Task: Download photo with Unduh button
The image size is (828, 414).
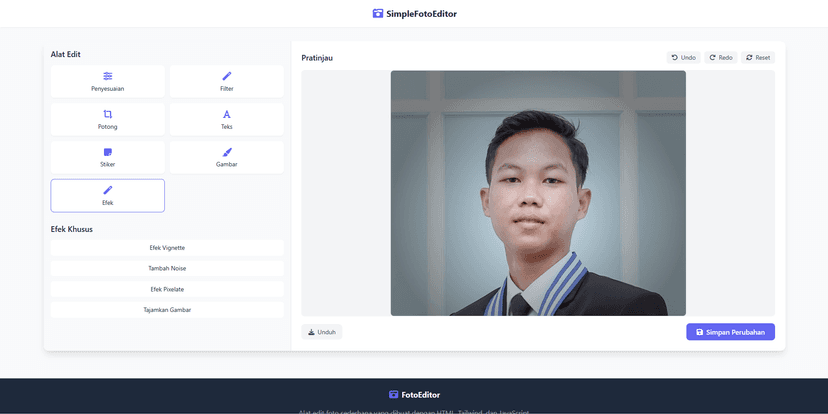Action: (x=321, y=332)
